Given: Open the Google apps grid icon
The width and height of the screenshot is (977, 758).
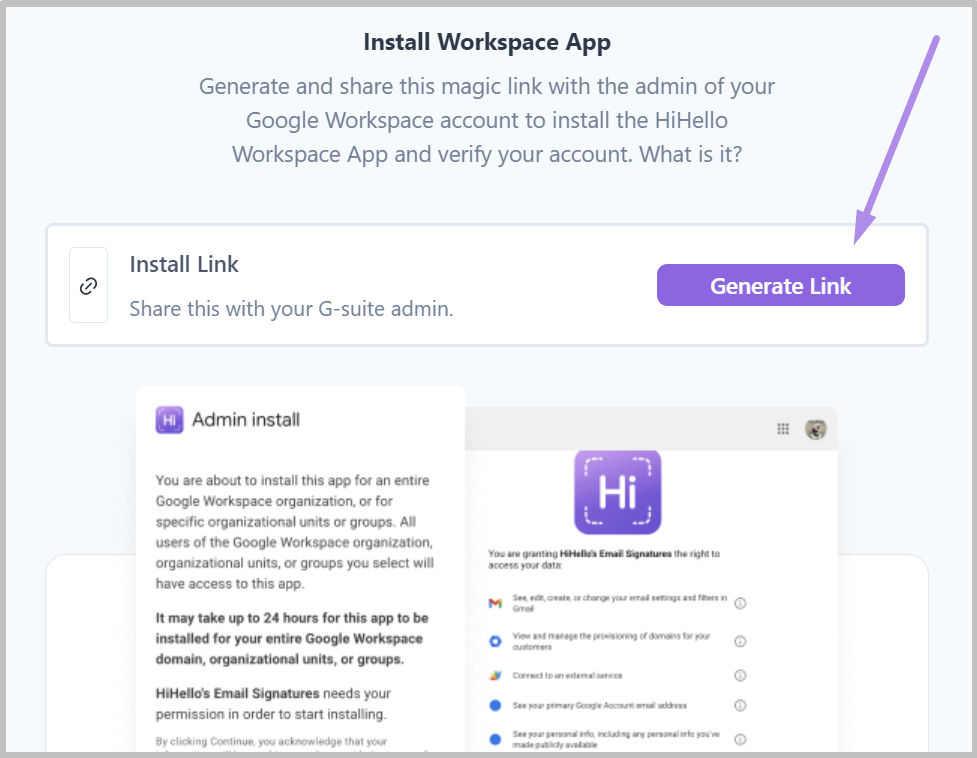Looking at the screenshot, I should (x=783, y=429).
